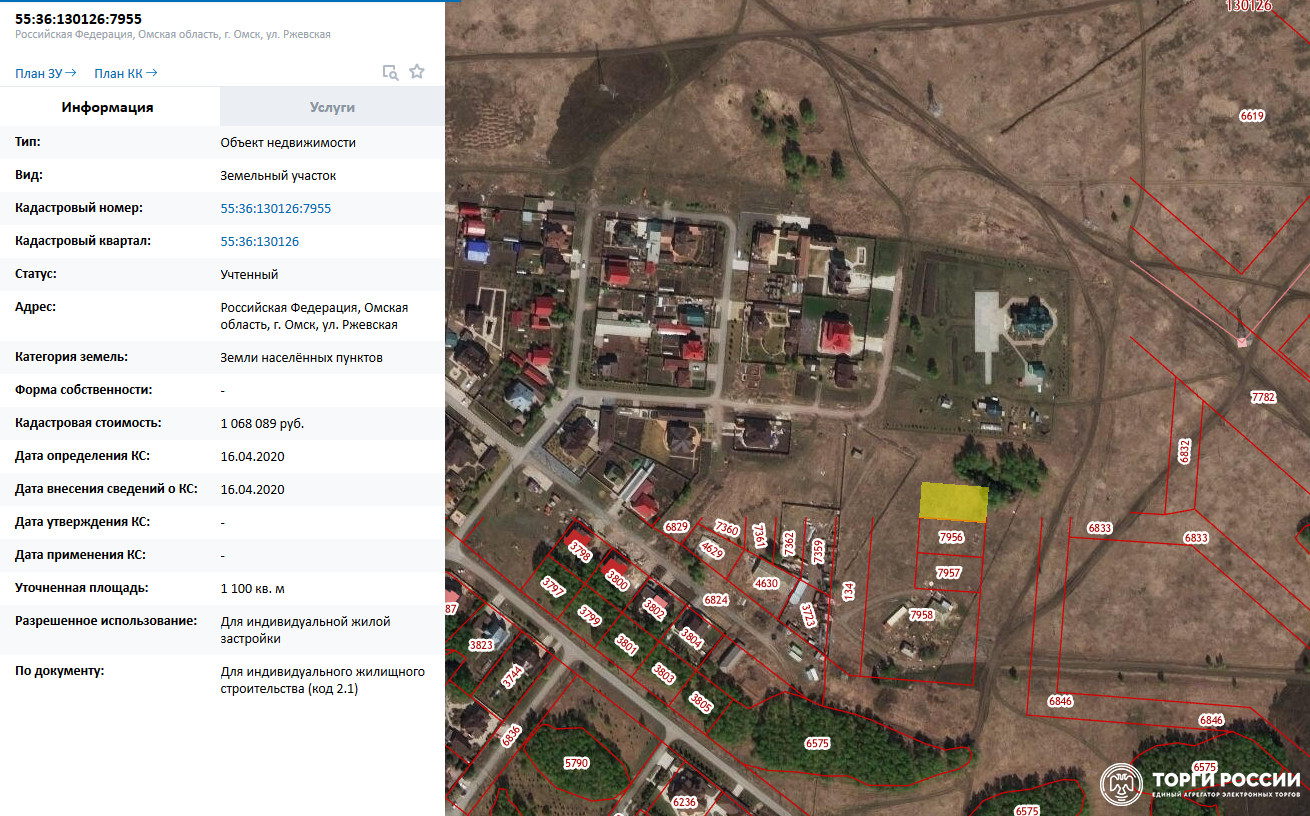Select parcel 7782 on the map

(1263, 398)
